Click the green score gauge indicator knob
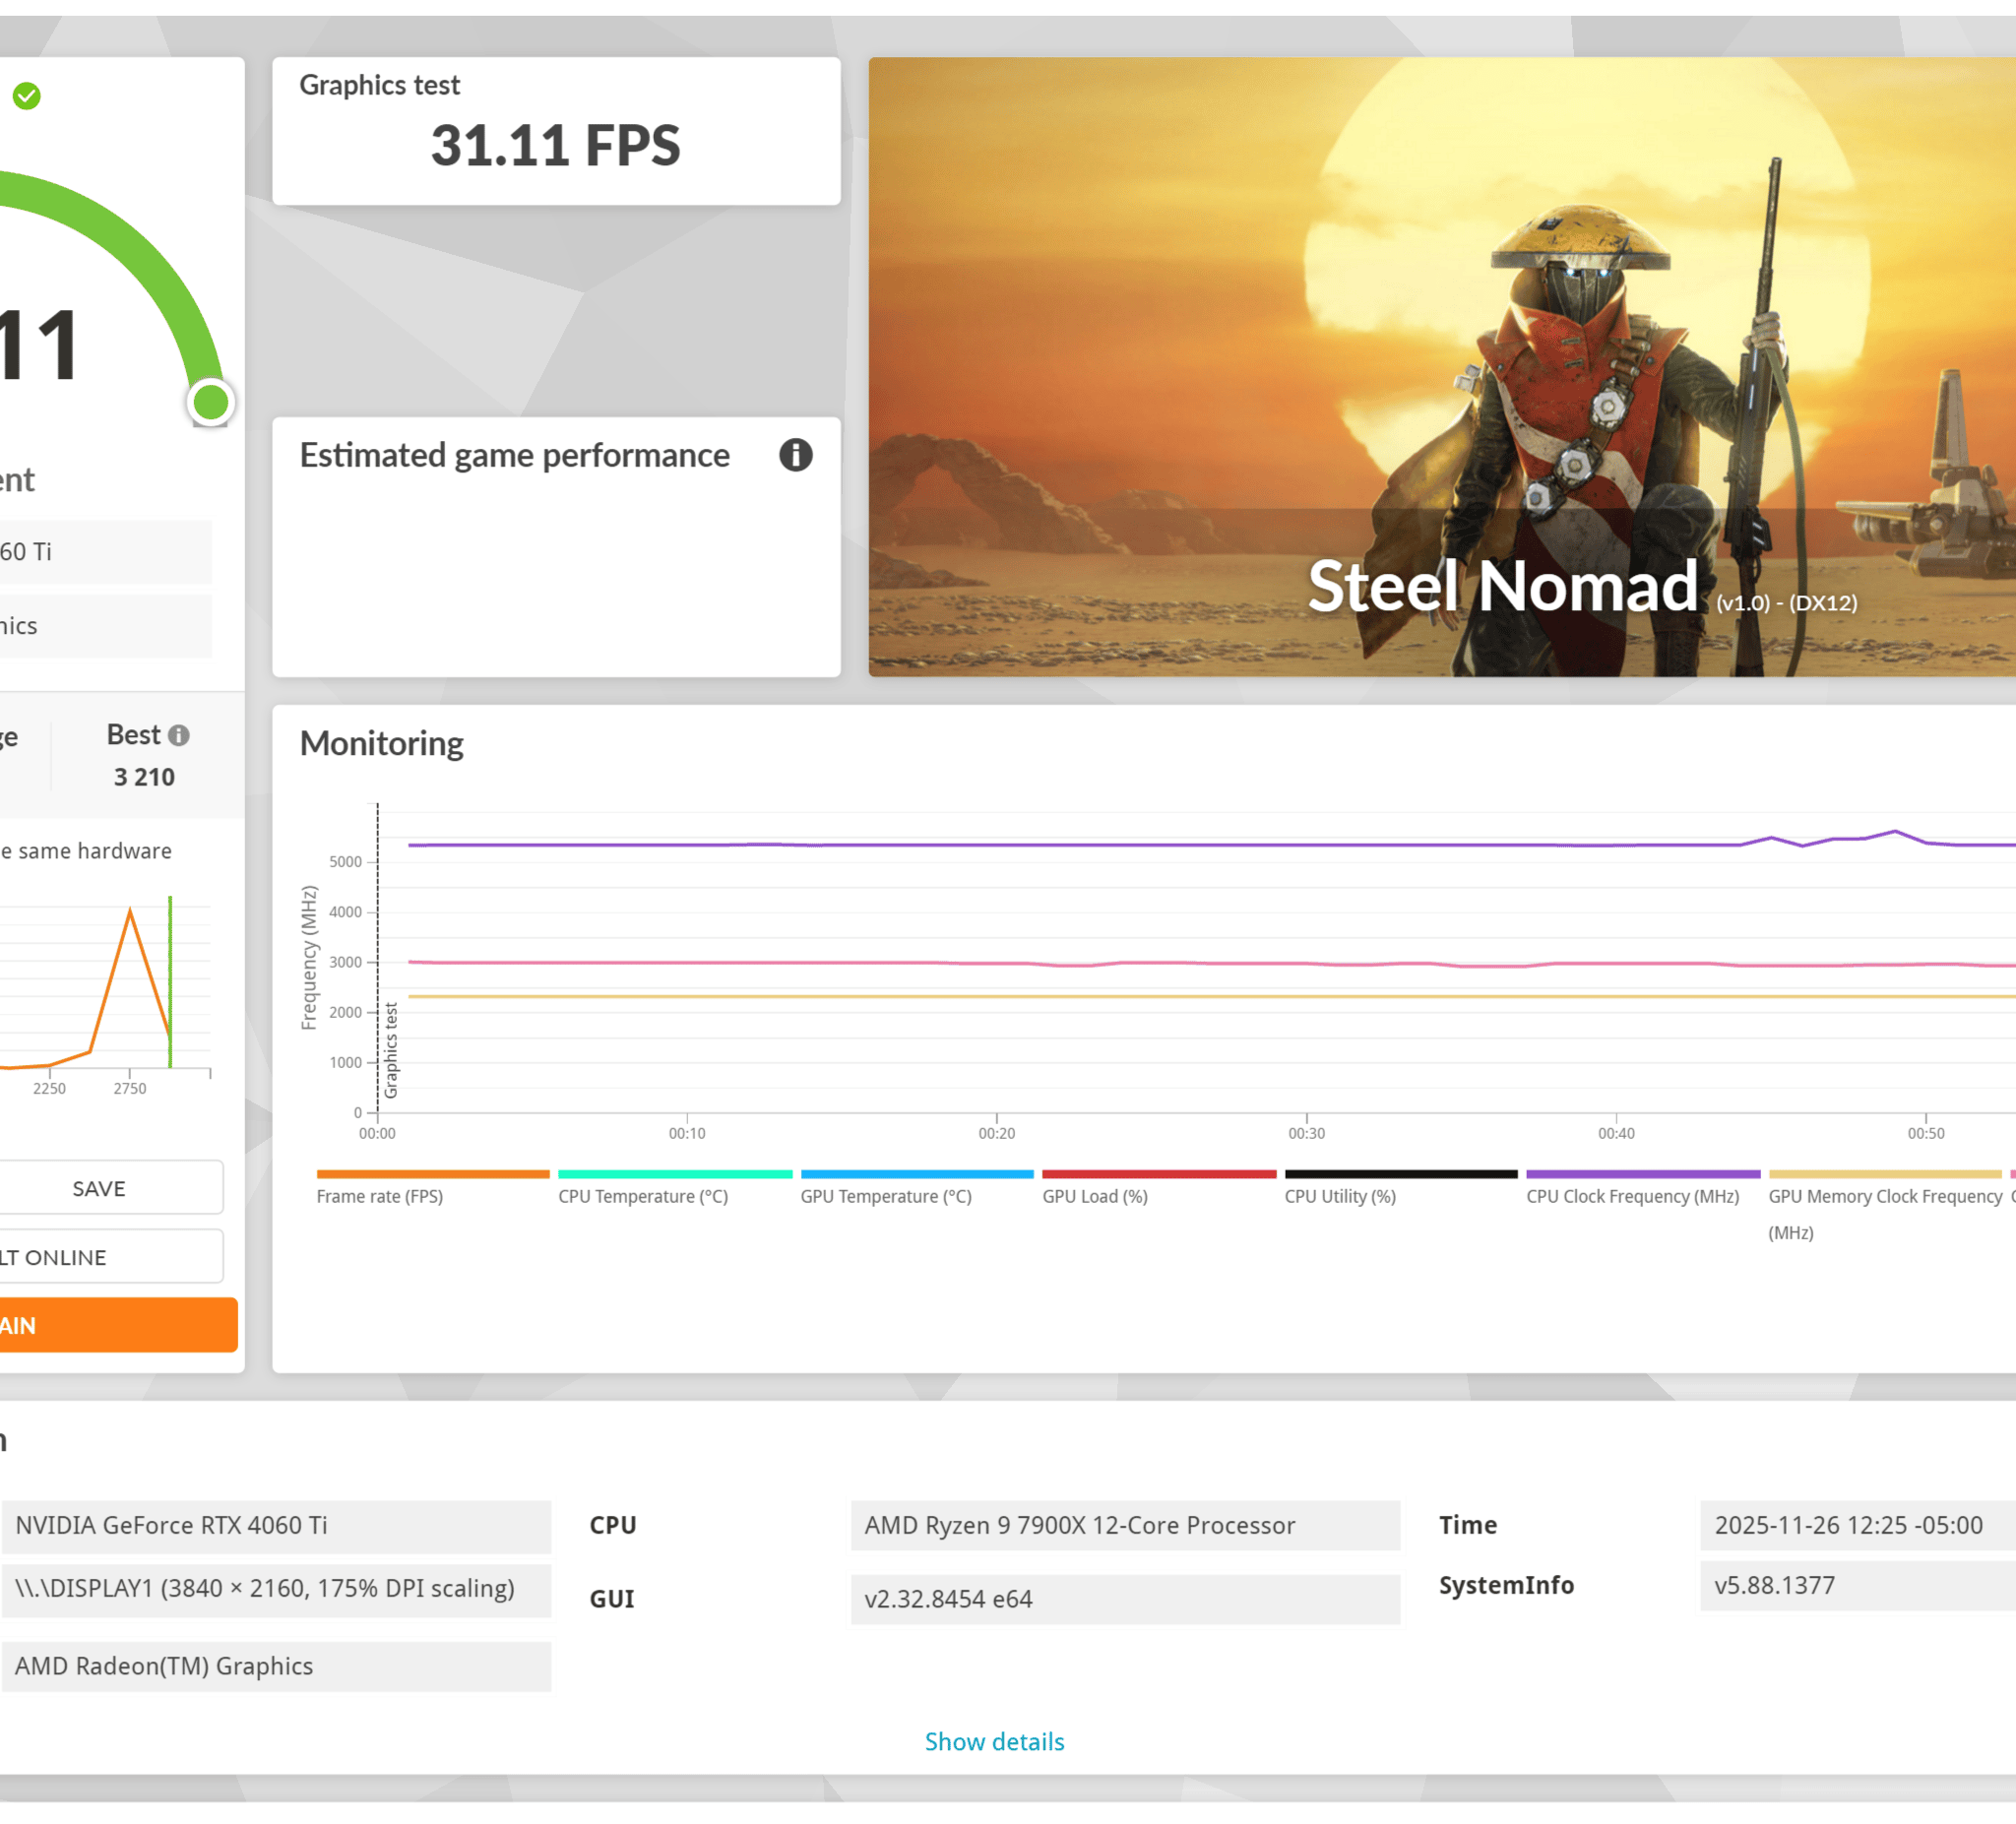Image resolution: width=2016 pixels, height=1824 pixels. click(x=211, y=403)
